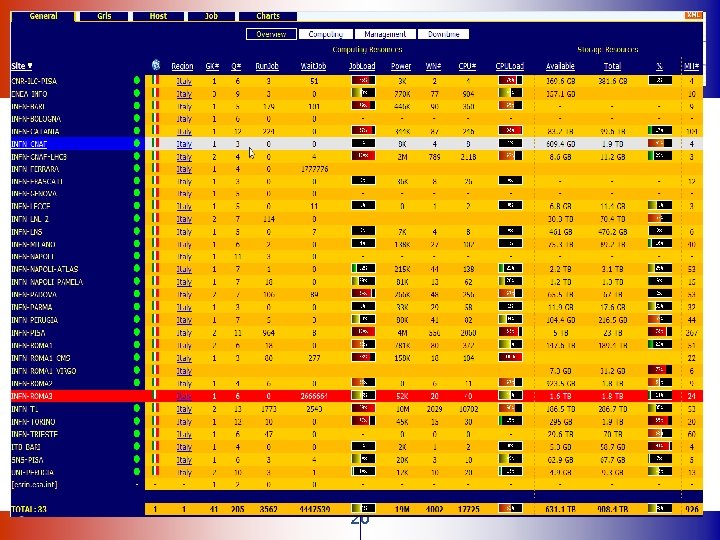Image resolution: width=720 pixels, height=540 pixels.
Task: Open the Host tab
Action: [x=158, y=16]
